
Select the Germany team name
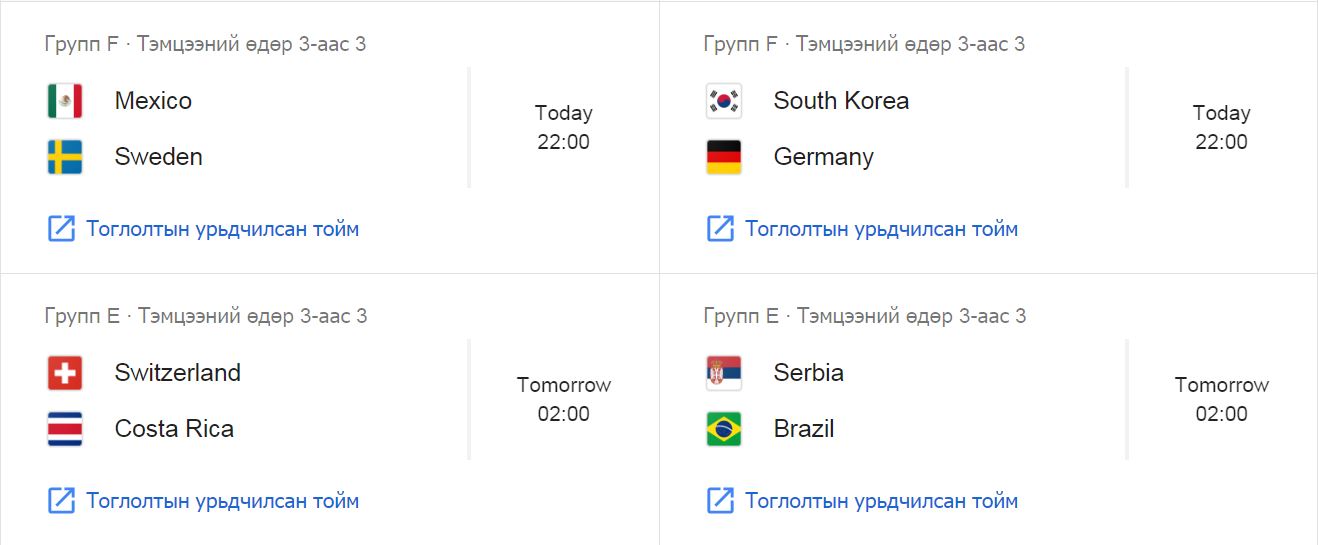824,157
